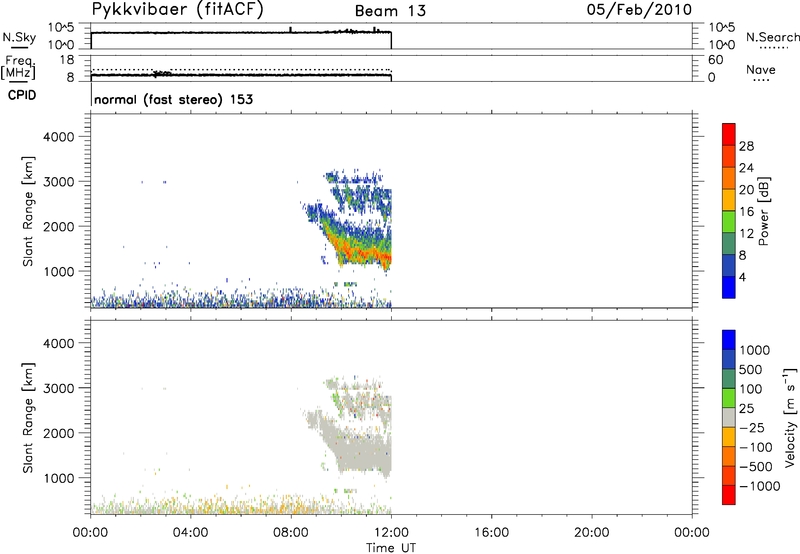Click the 18 tick on frequency axis
800x554 pixels.
[x=67, y=59]
